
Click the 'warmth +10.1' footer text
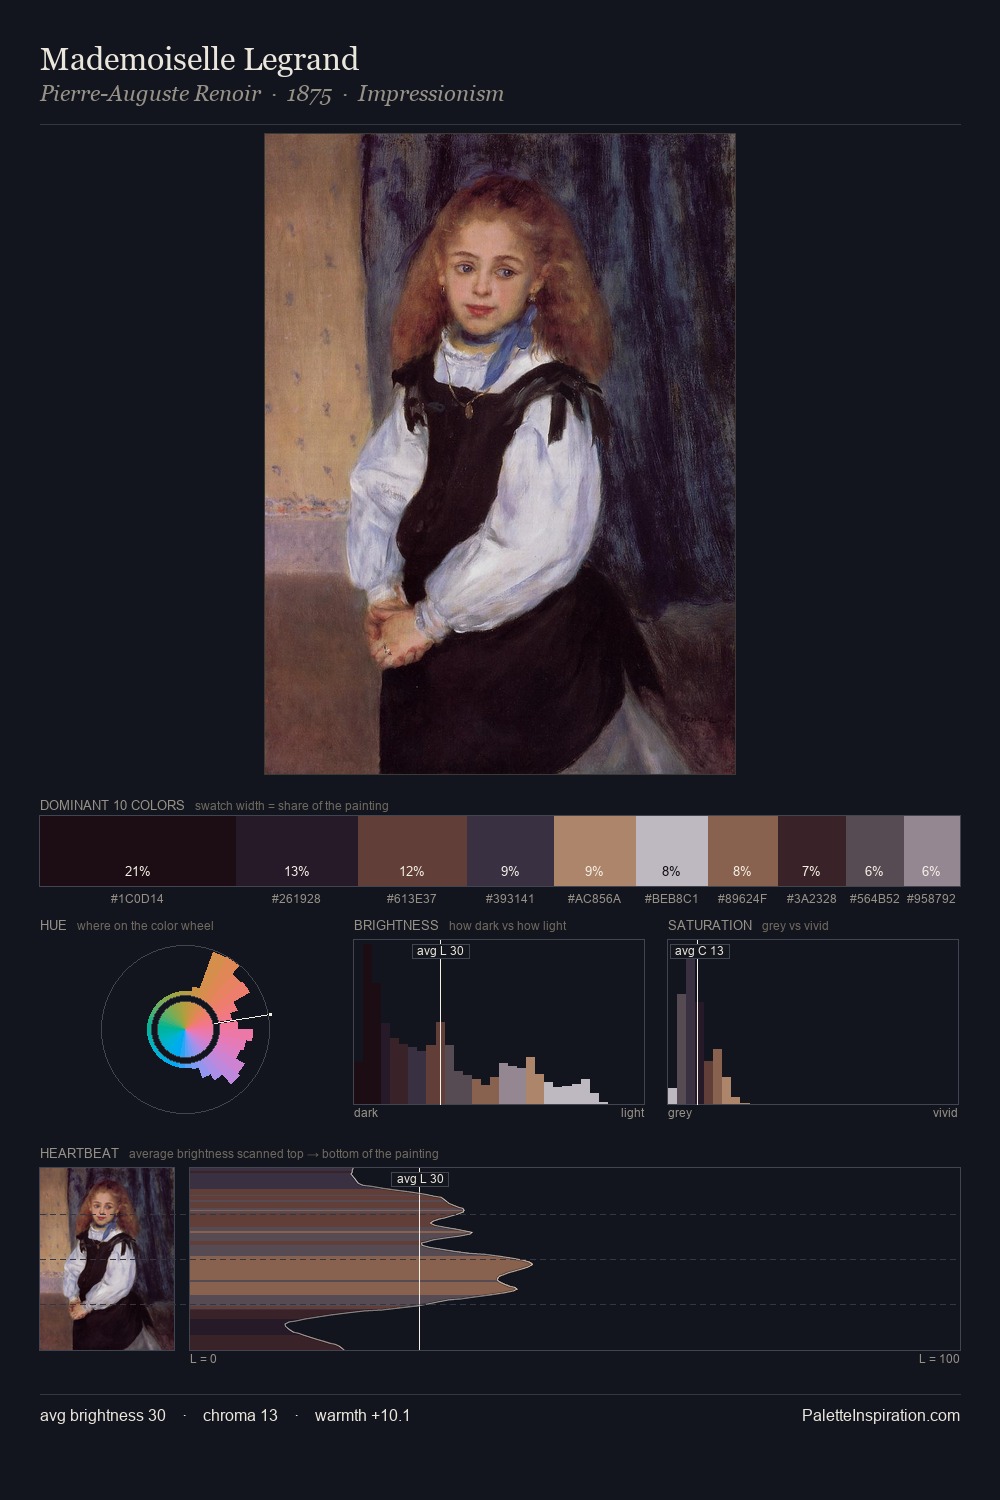coord(362,1415)
